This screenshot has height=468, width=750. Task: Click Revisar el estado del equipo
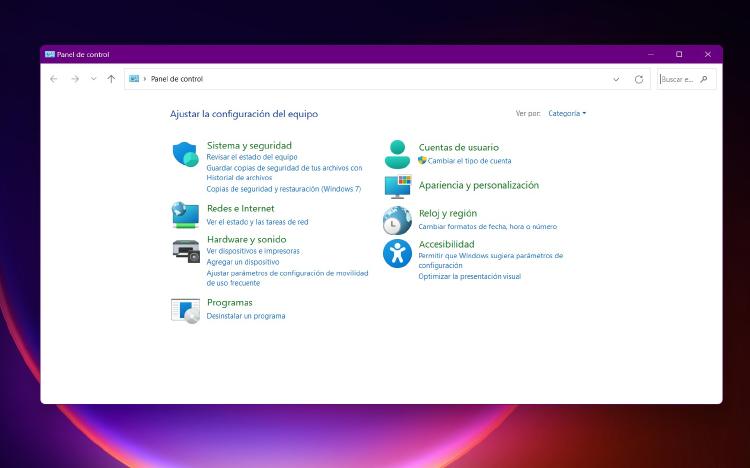[252, 157]
